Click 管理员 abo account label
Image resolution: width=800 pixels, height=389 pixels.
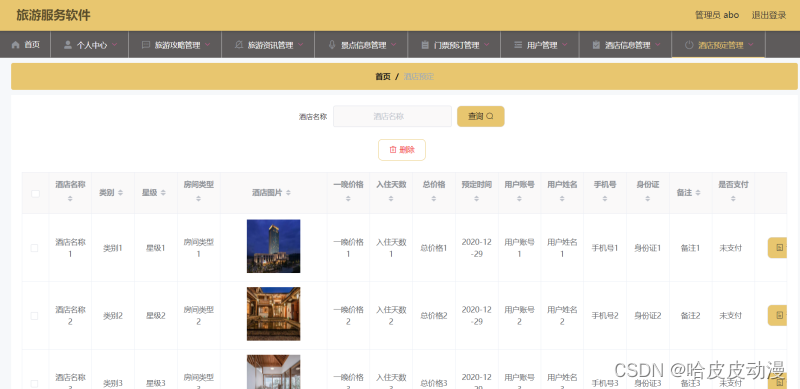[x=717, y=15]
